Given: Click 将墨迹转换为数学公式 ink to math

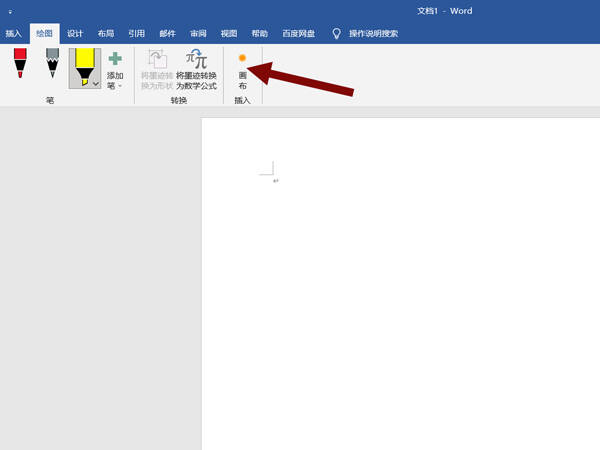Looking at the screenshot, I should pyautogui.click(x=196, y=70).
